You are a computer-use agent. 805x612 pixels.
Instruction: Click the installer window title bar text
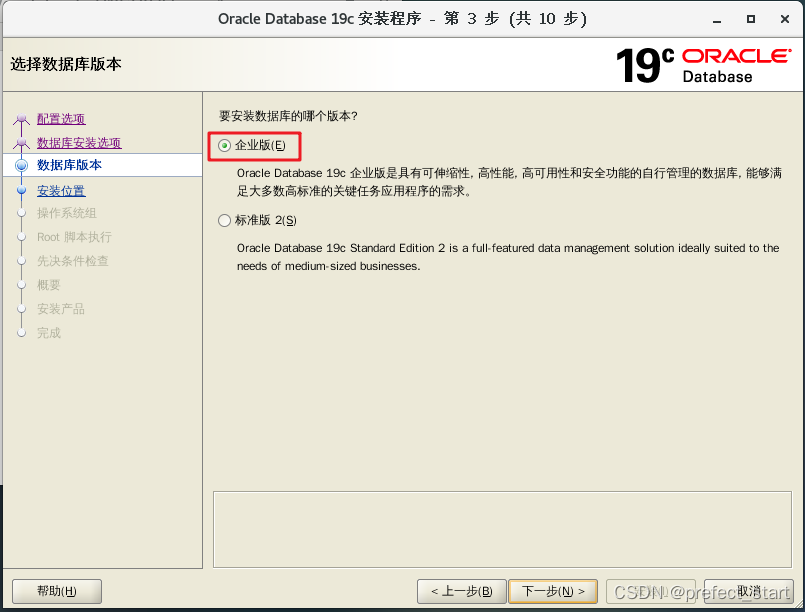(x=402, y=19)
